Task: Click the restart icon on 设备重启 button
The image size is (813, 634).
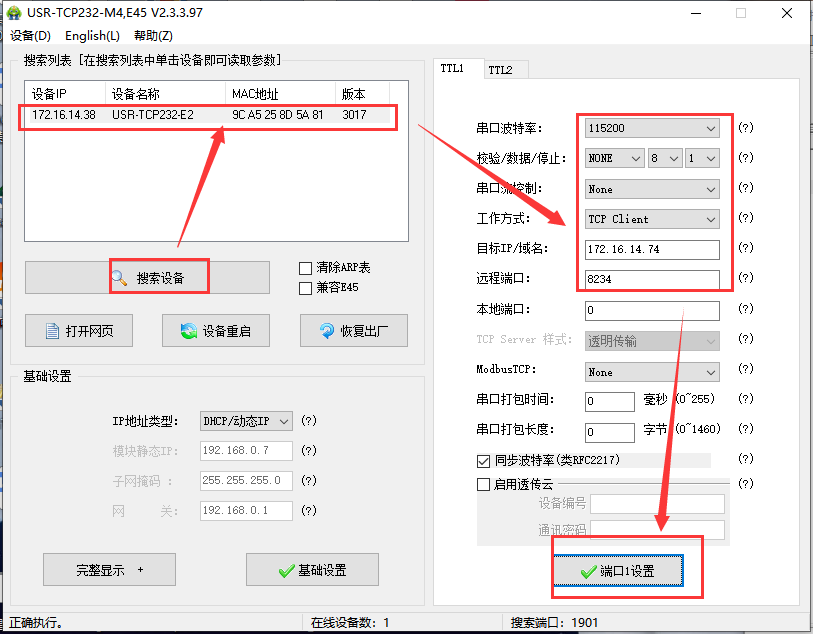Action: (x=188, y=331)
